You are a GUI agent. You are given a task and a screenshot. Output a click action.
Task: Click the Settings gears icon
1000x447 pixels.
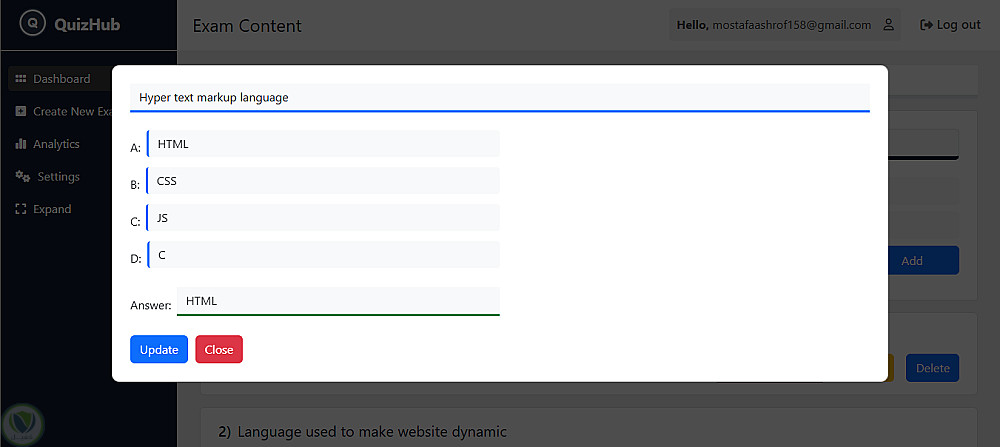pos(22,177)
